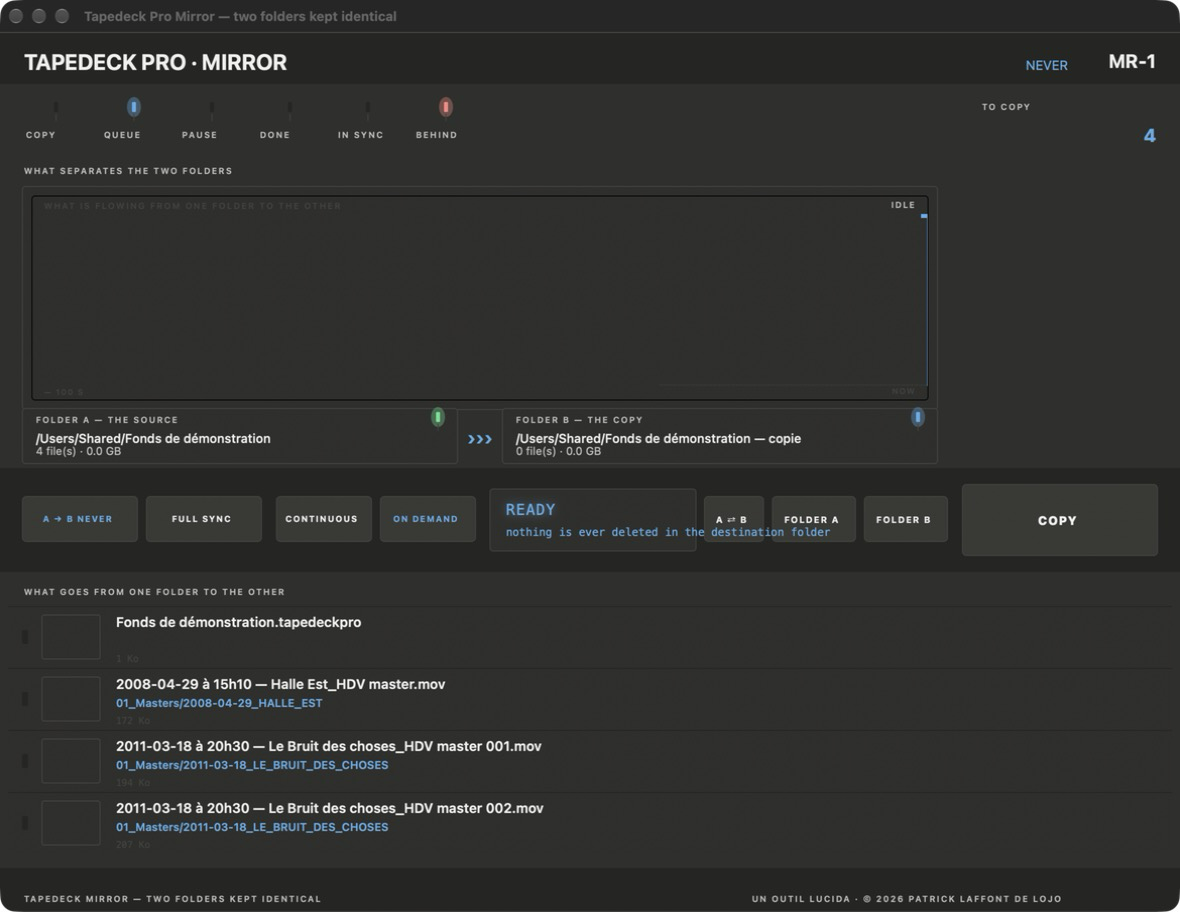The height and width of the screenshot is (912, 1180).
Task: Click the NEVER link in header
Action: (1046, 65)
